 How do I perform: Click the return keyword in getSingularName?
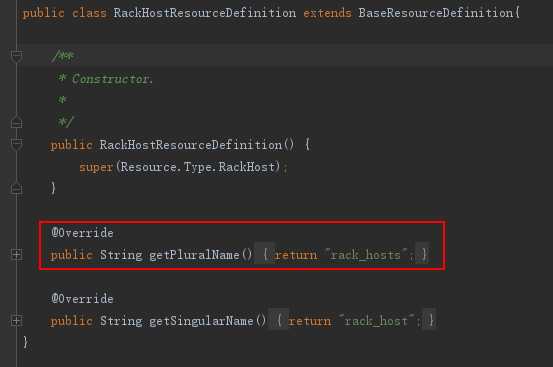pos(310,321)
